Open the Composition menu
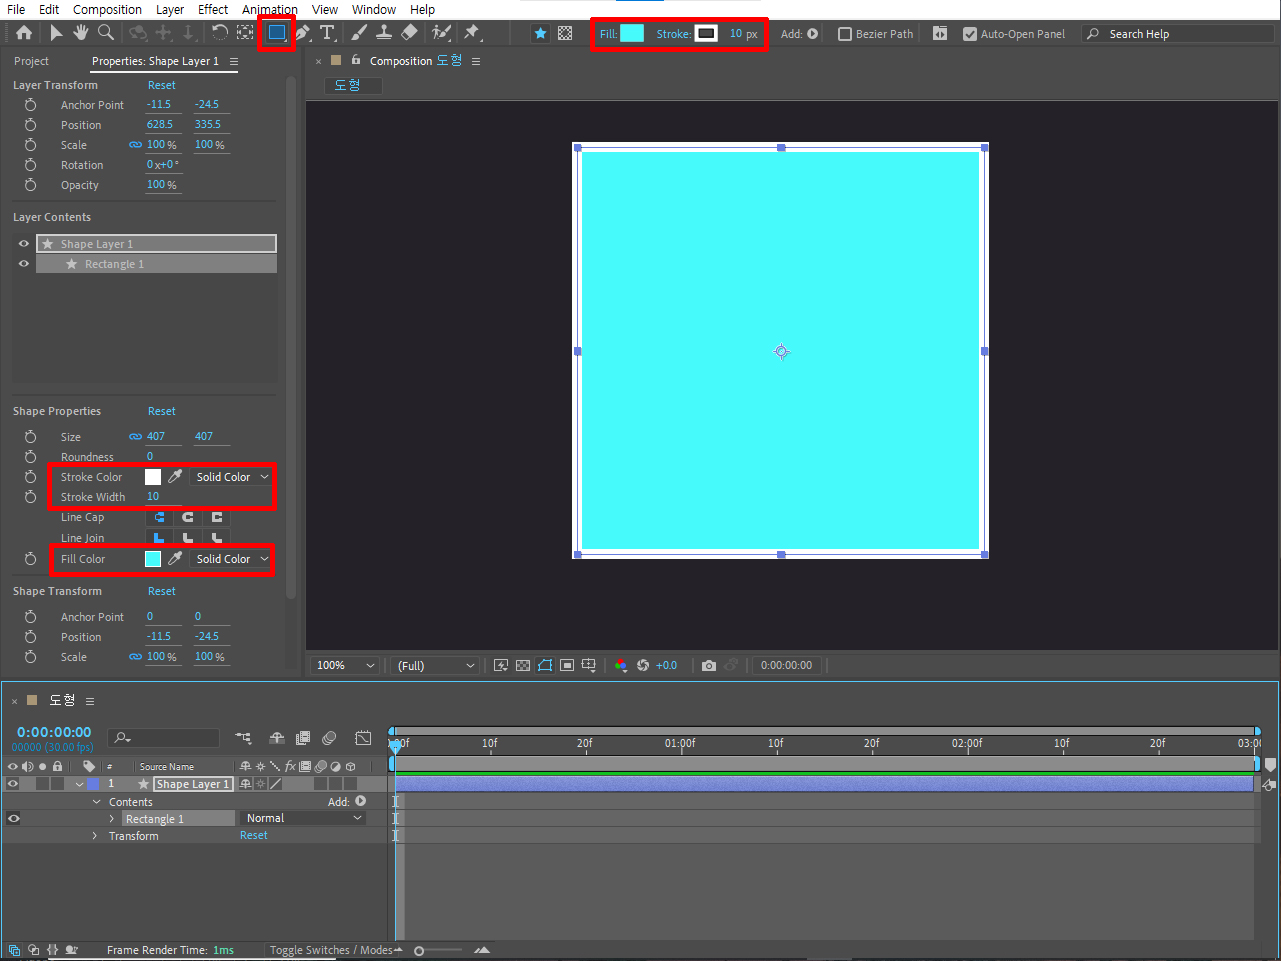This screenshot has height=961, width=1281. (x=107, y=9)
